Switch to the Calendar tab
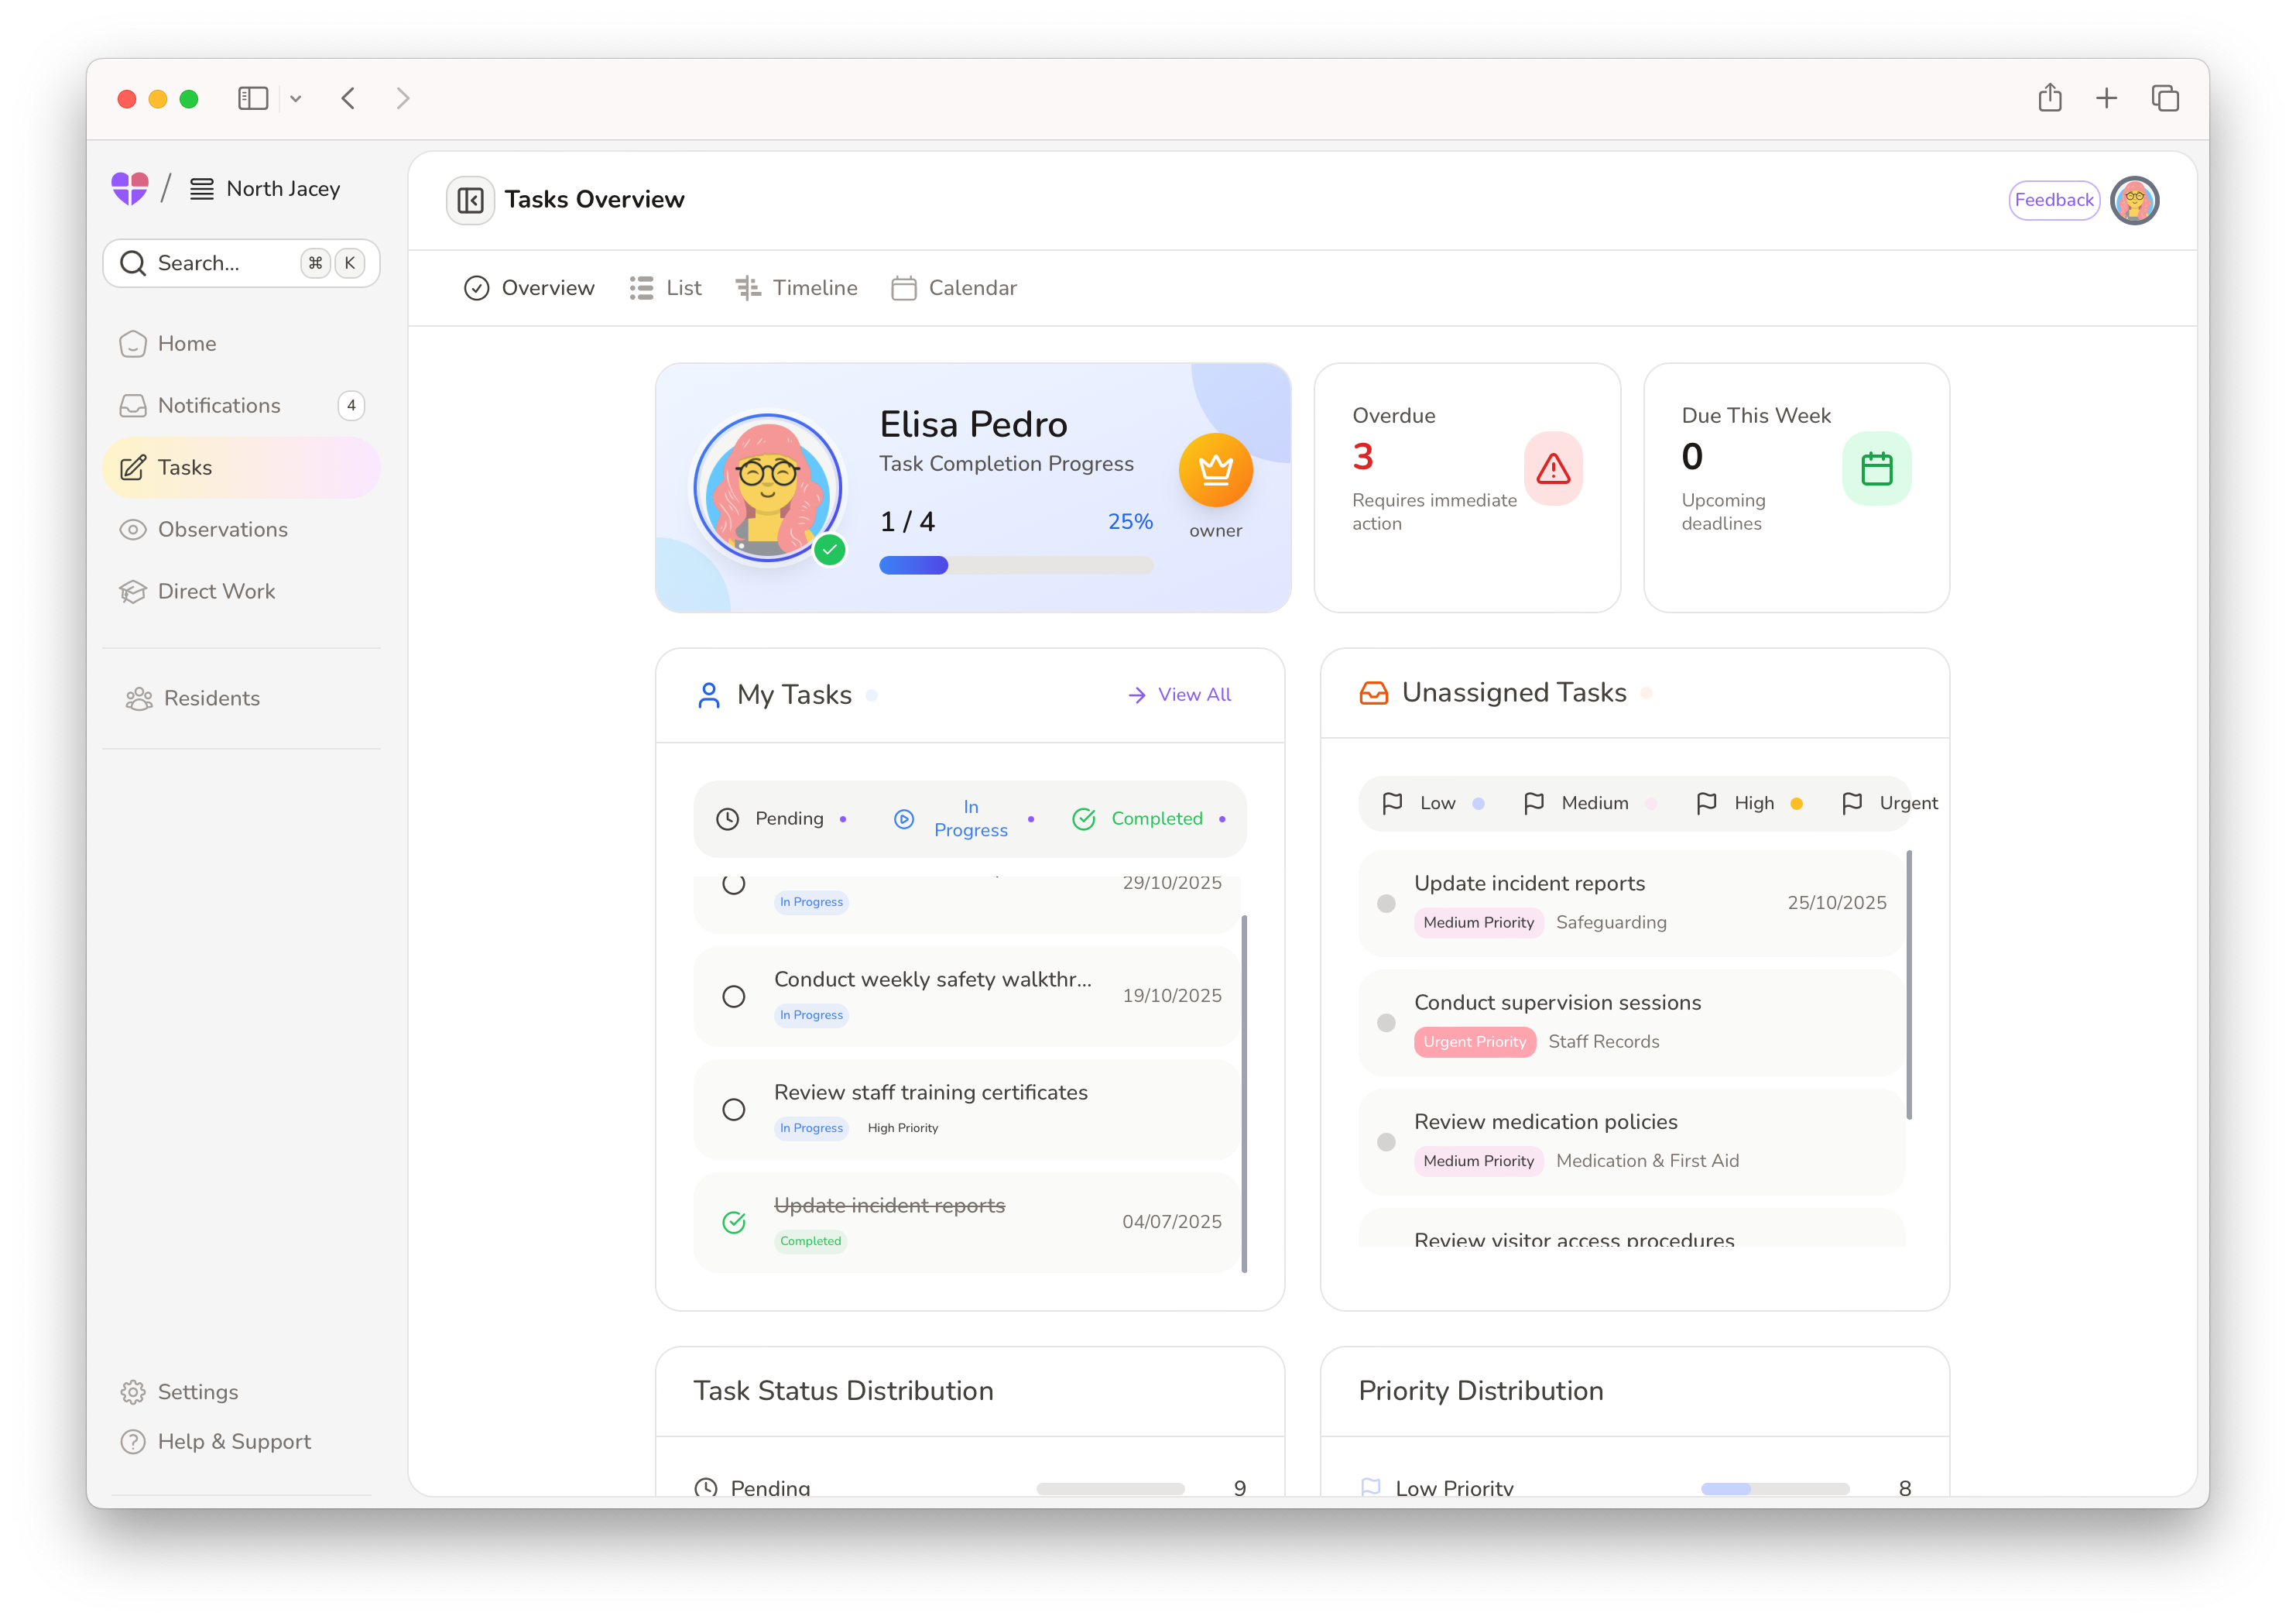 [954, 288]
